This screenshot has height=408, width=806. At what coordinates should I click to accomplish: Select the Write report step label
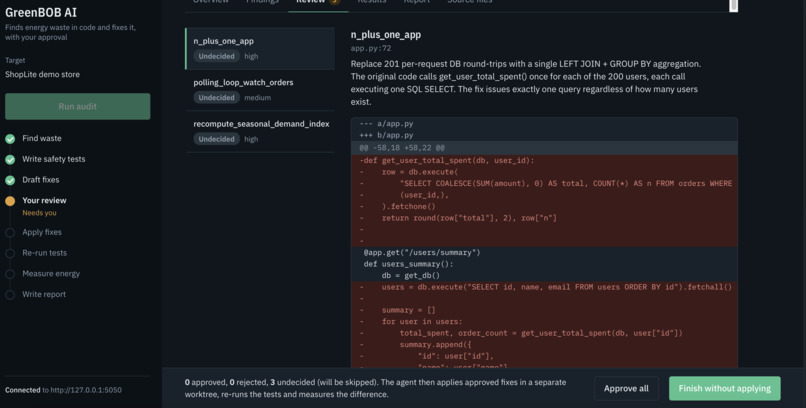click(44, 294)
